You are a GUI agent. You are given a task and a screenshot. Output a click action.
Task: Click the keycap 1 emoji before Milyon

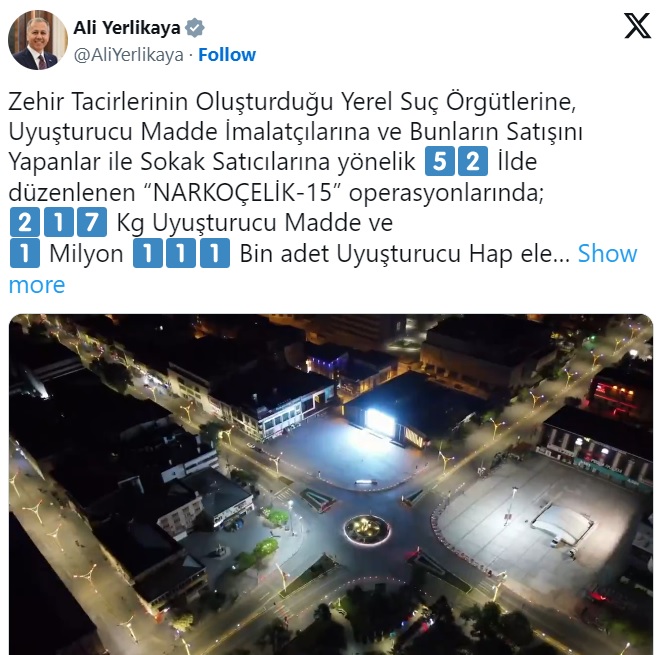(25, 253)
